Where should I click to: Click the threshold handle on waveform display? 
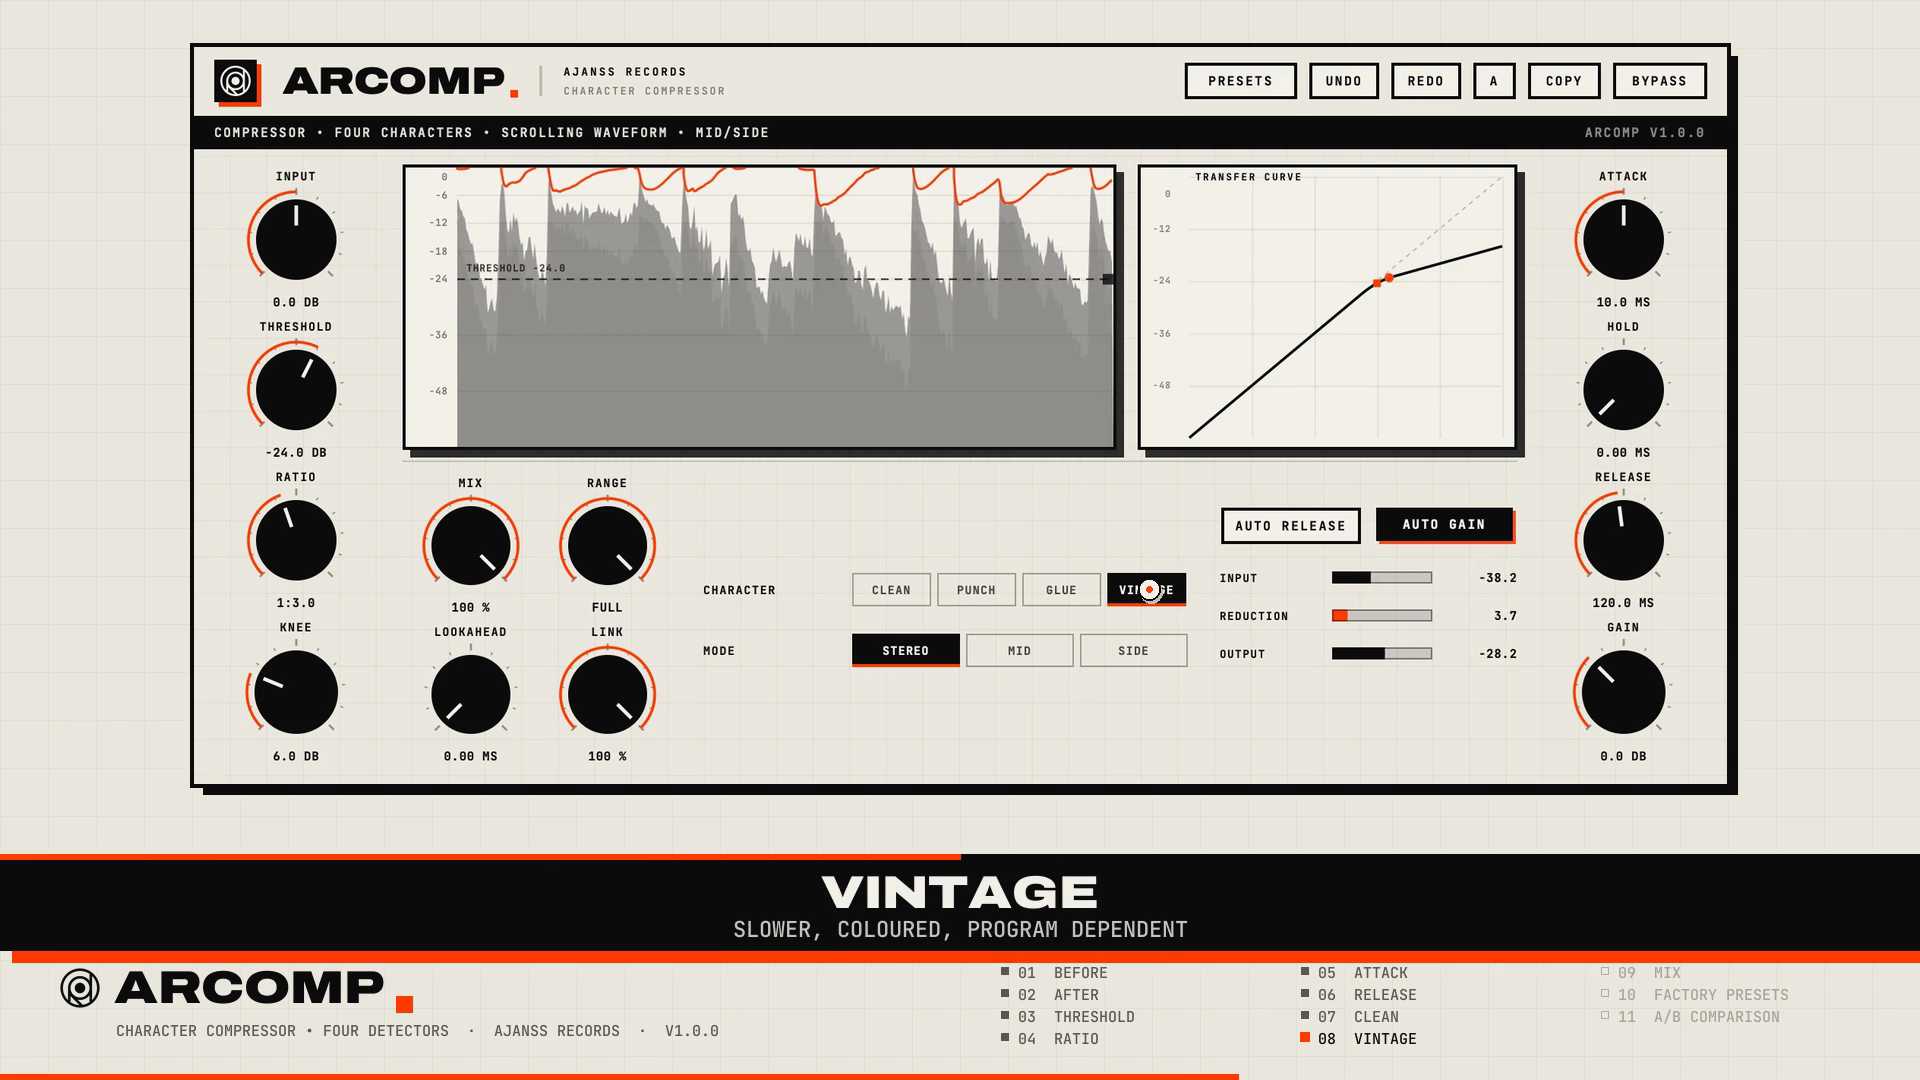click(1108, 279)
